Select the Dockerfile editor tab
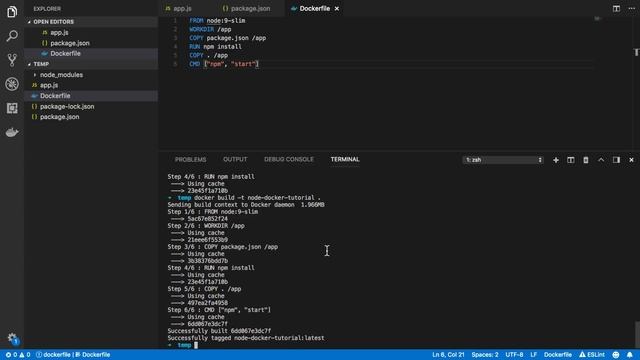640x360 pixels. (x=314, y=9)
